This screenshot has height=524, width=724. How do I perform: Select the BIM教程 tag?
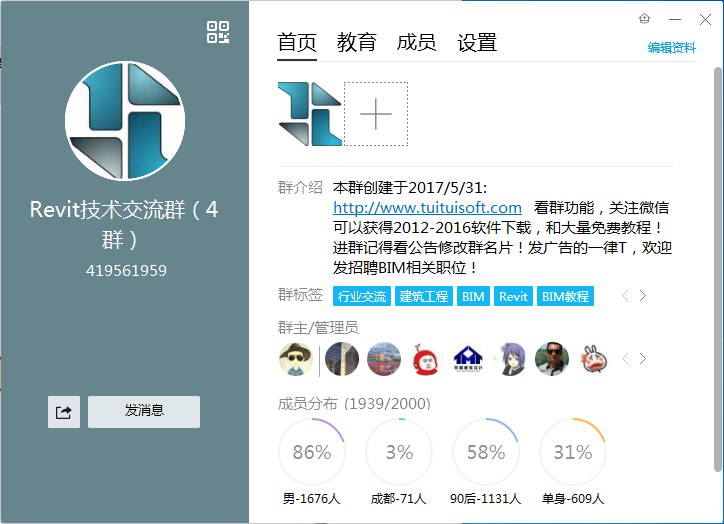pyautogui.click(x=566, y=296)
